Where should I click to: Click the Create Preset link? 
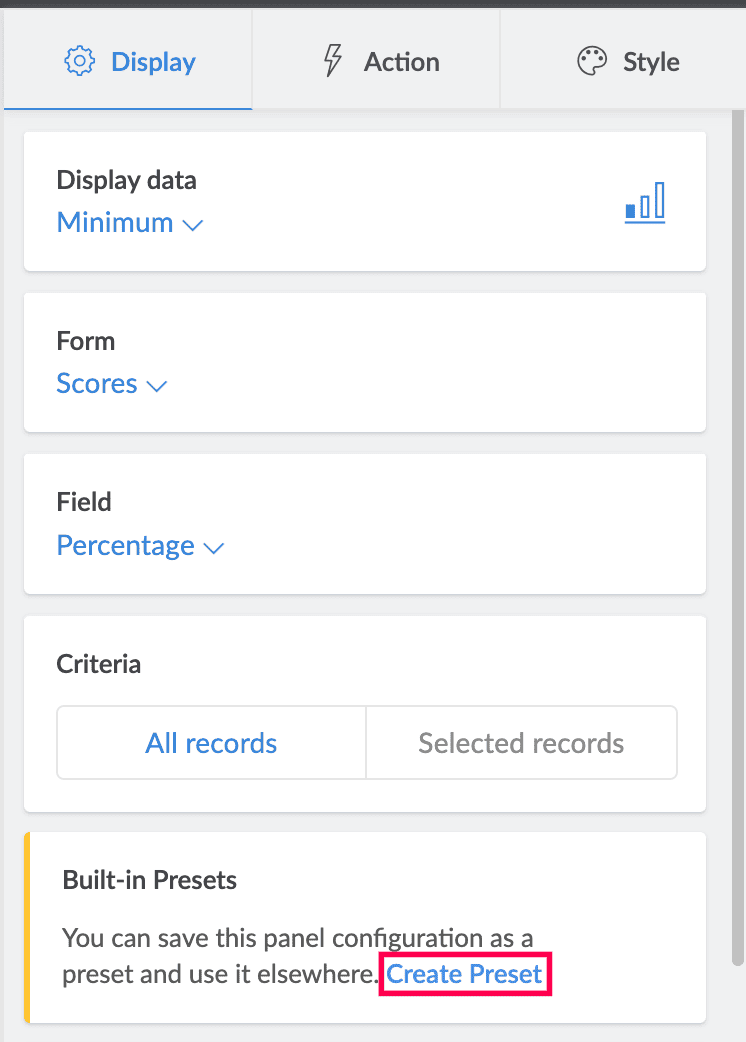[x=465, y=975]
